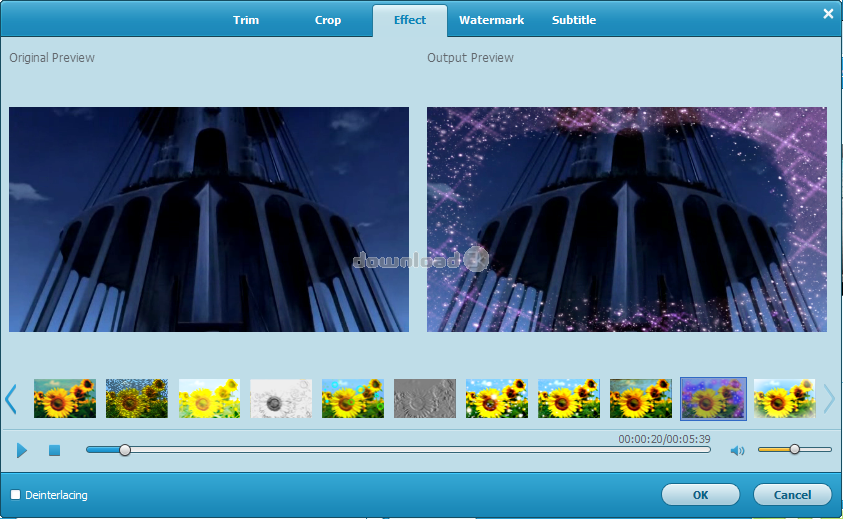Switch to the Trim tab
This screenshot has width=843, height=519.
[246, 20]
